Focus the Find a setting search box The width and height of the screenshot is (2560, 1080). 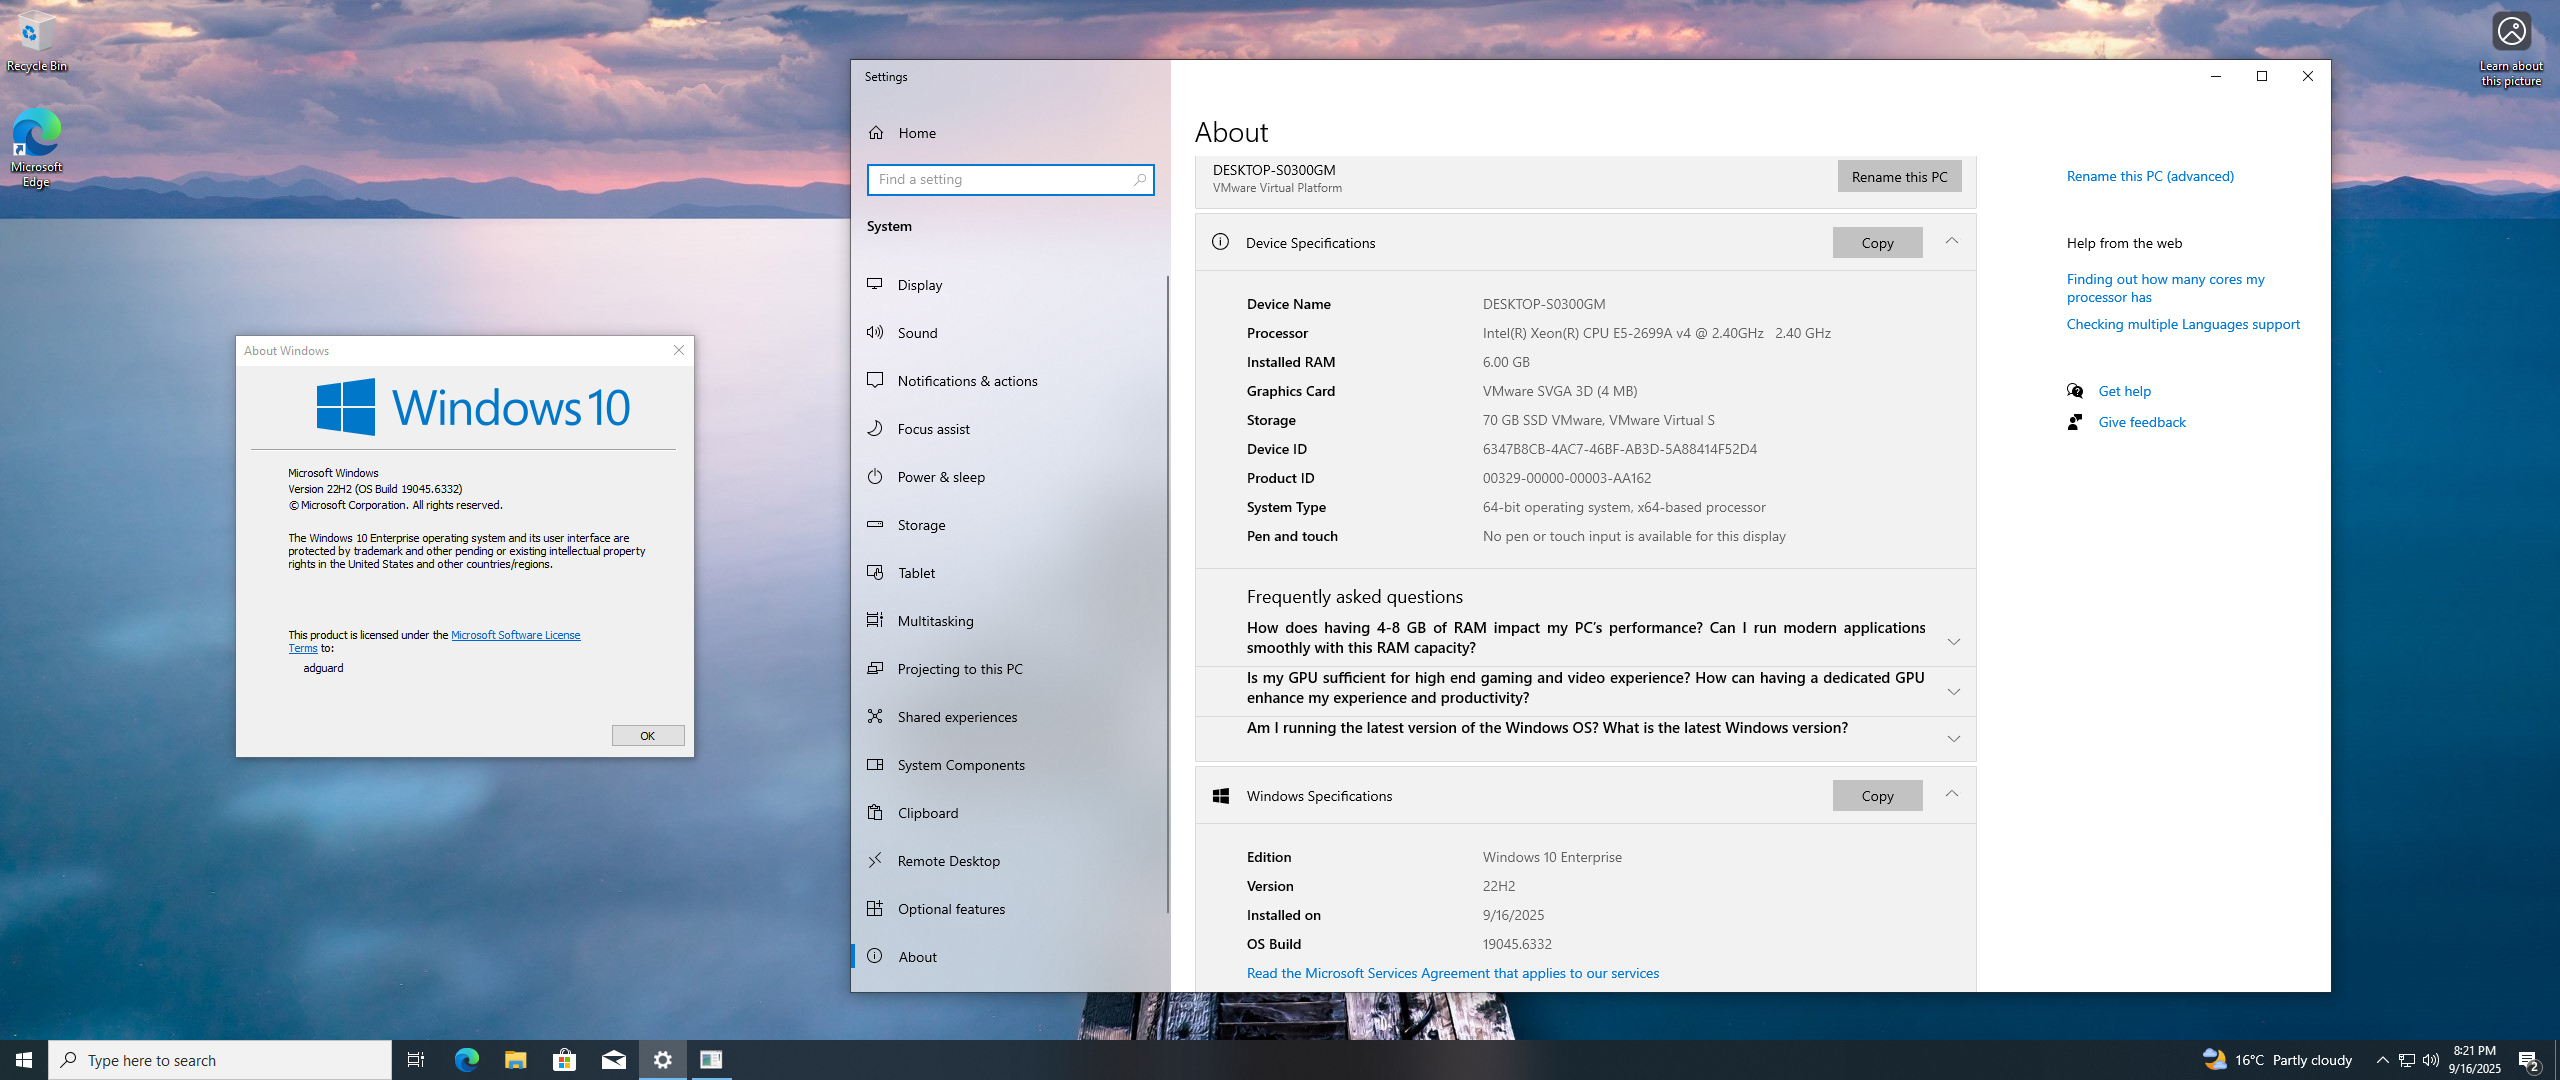[1010, 180]
